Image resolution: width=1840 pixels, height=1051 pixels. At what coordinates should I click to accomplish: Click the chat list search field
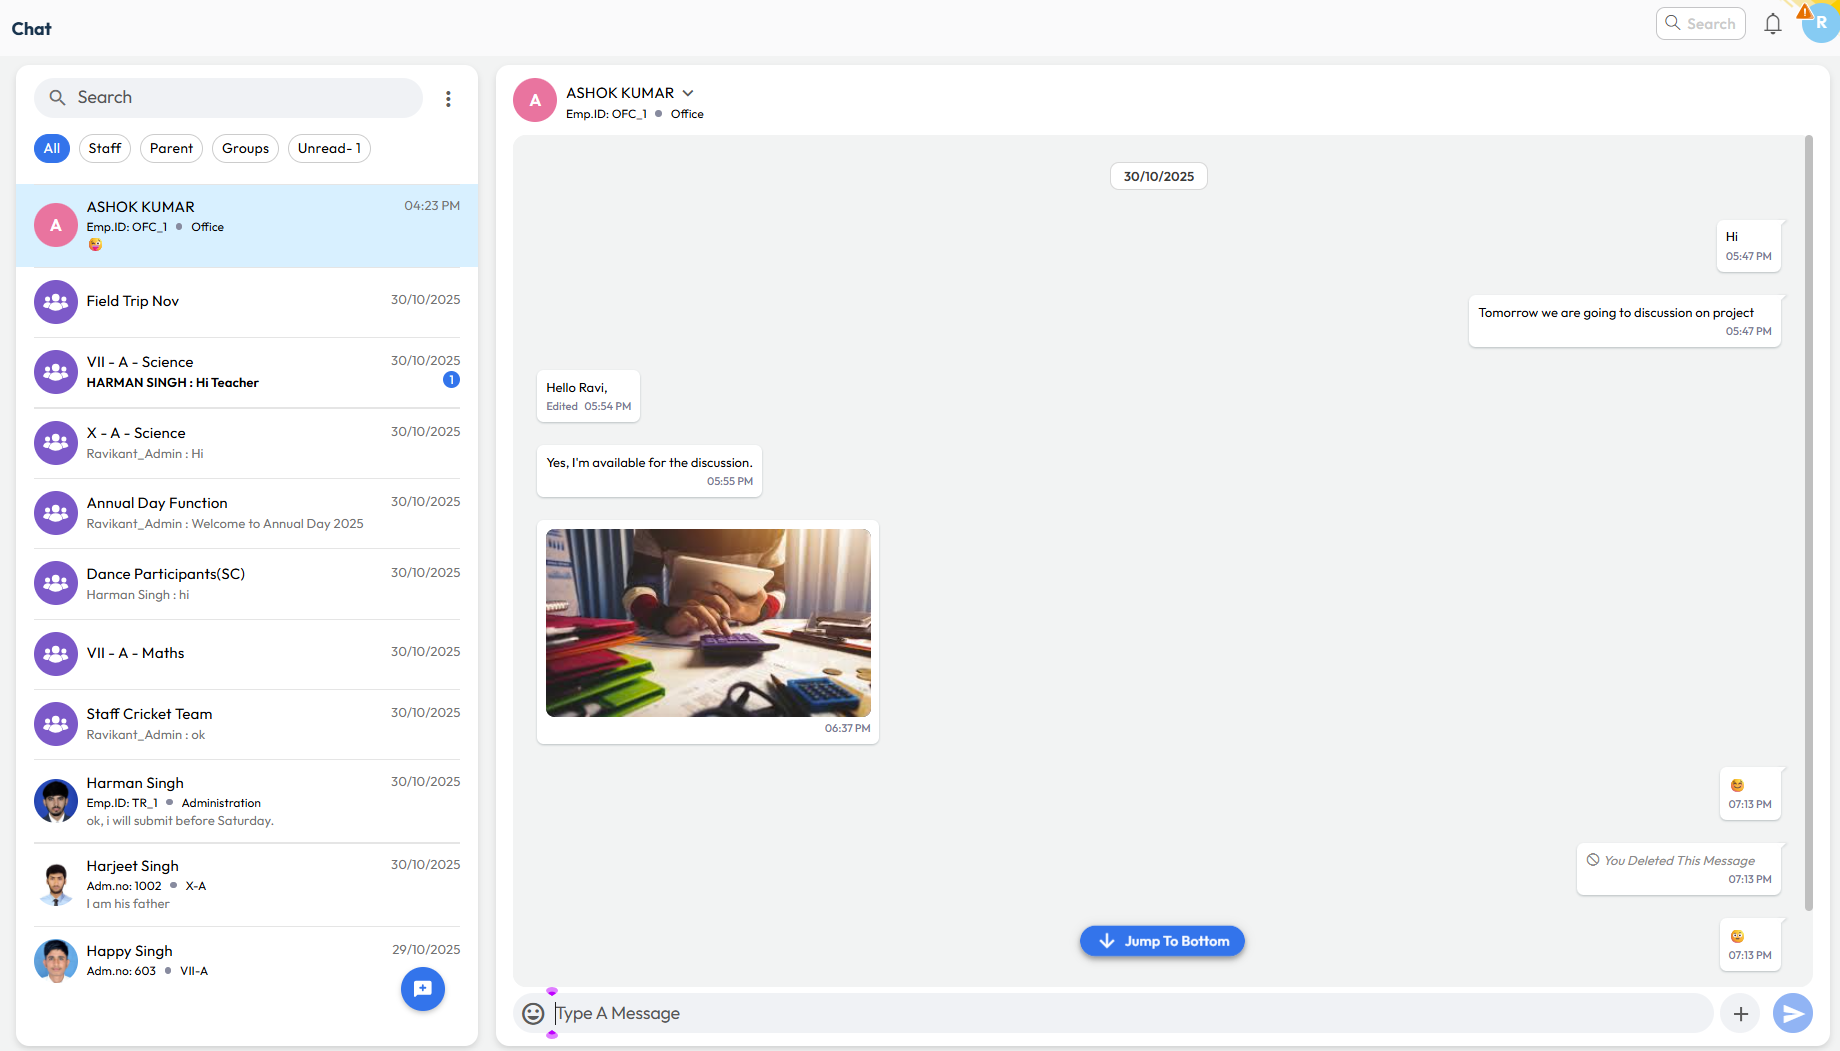240,98
